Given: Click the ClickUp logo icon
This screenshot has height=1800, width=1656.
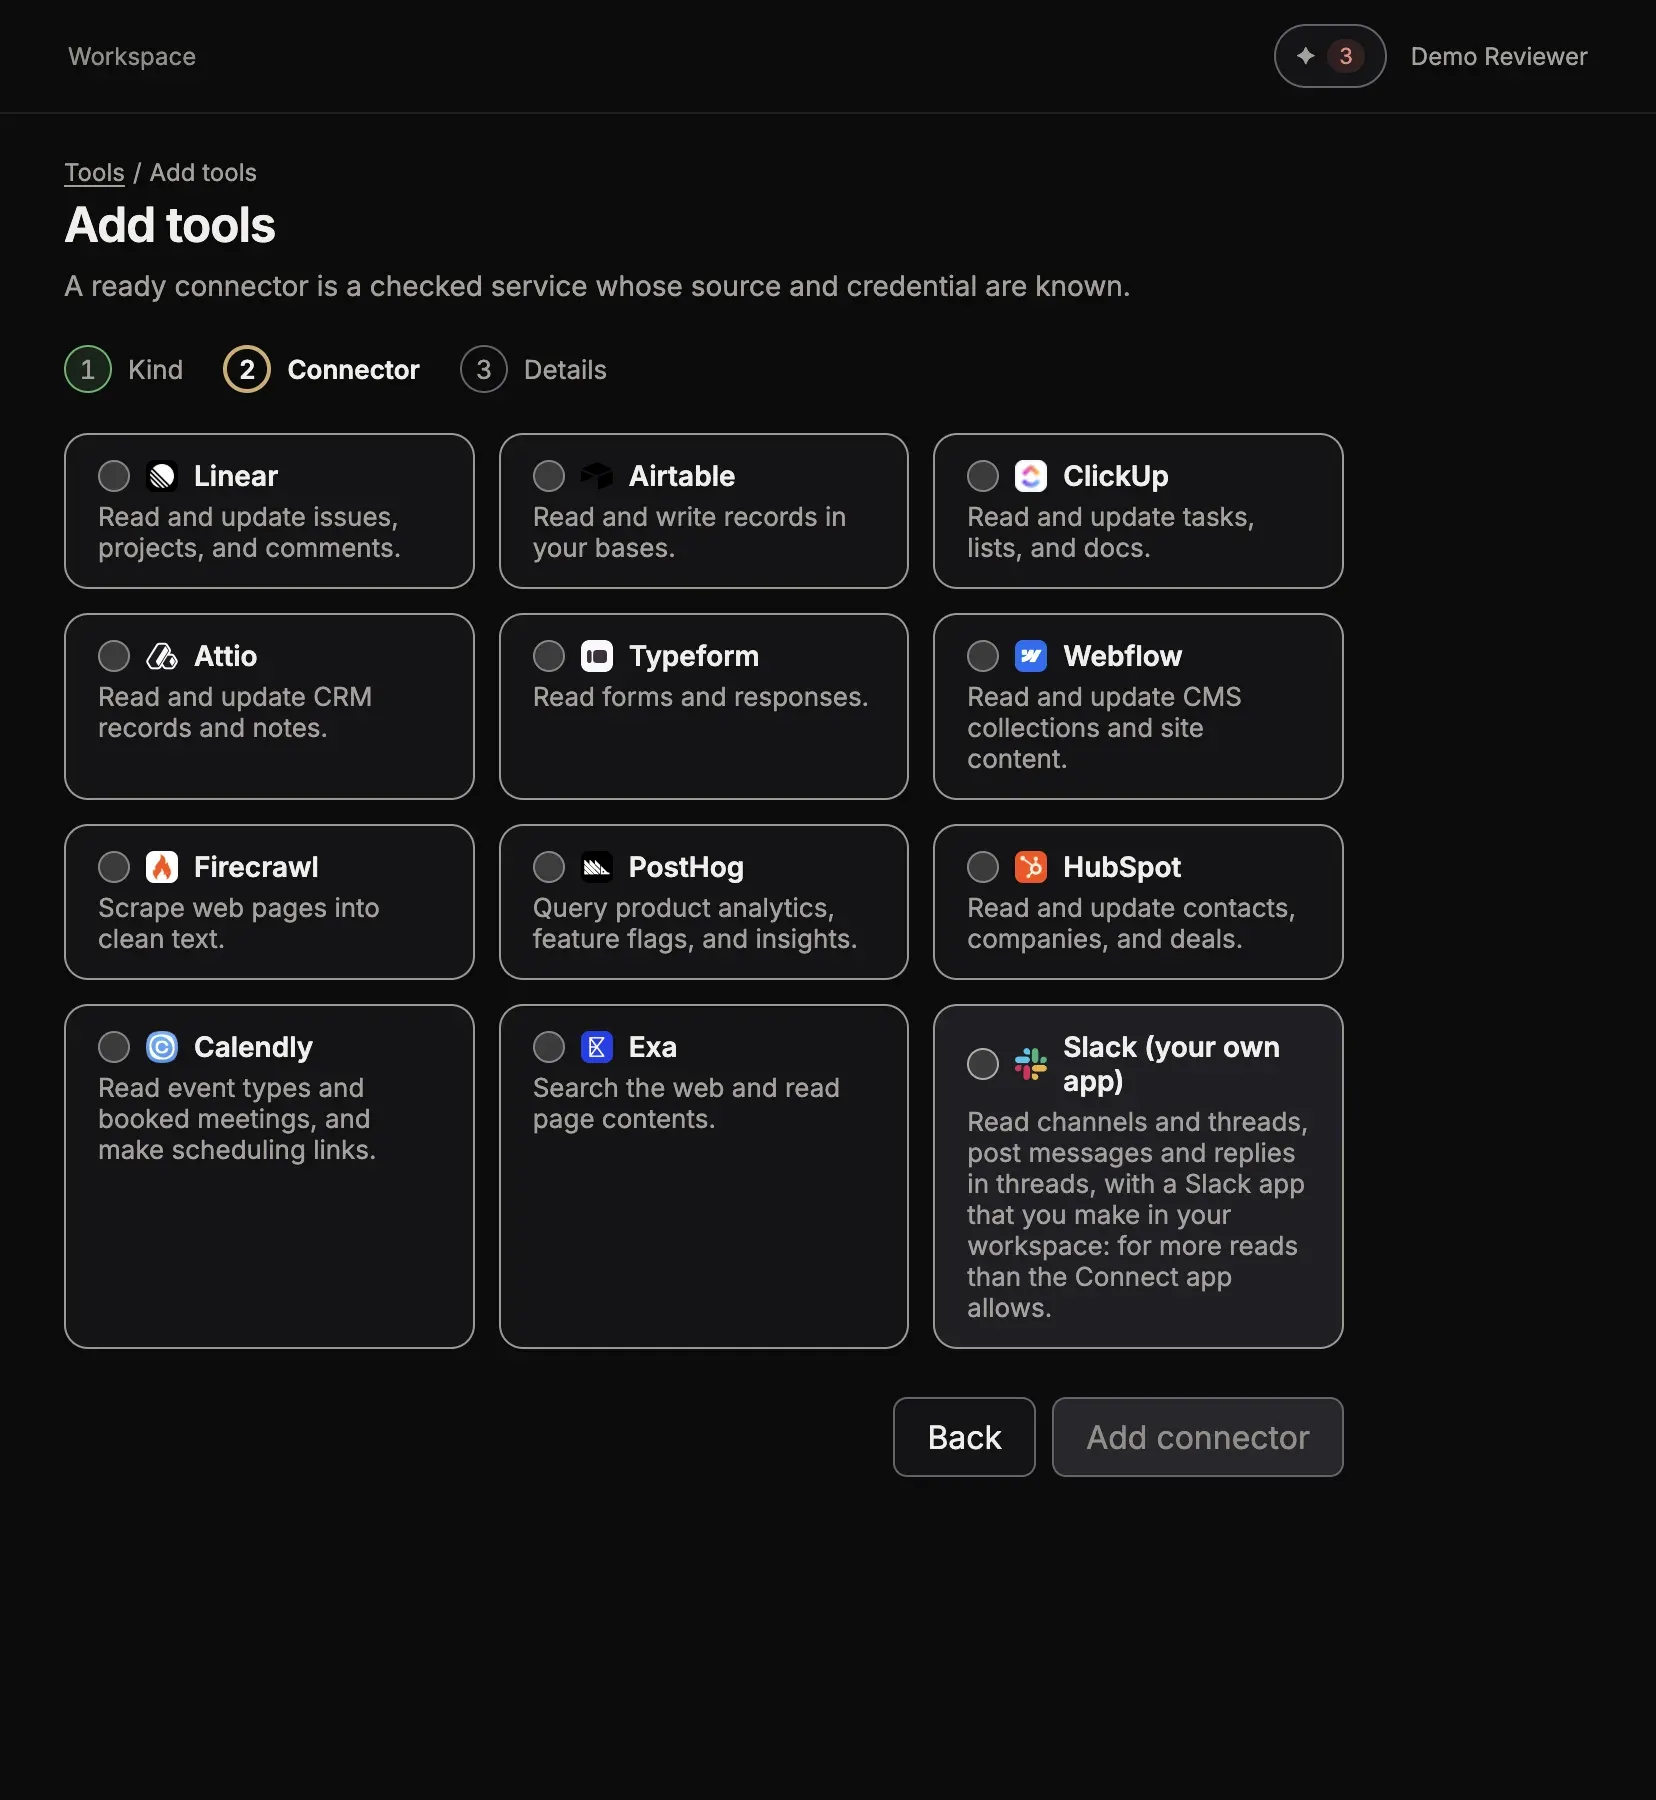Looking at the screenshot, I should coord(1031,476).
